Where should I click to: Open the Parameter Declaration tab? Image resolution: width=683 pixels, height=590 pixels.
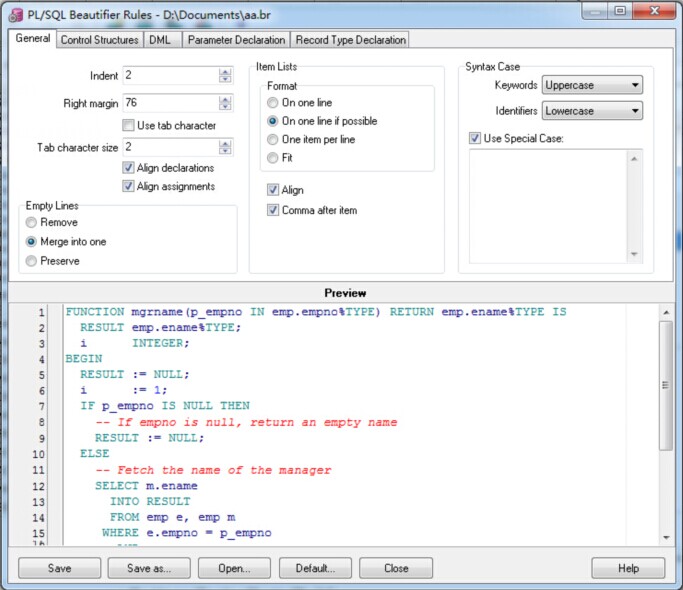click(x=236, y=40)
